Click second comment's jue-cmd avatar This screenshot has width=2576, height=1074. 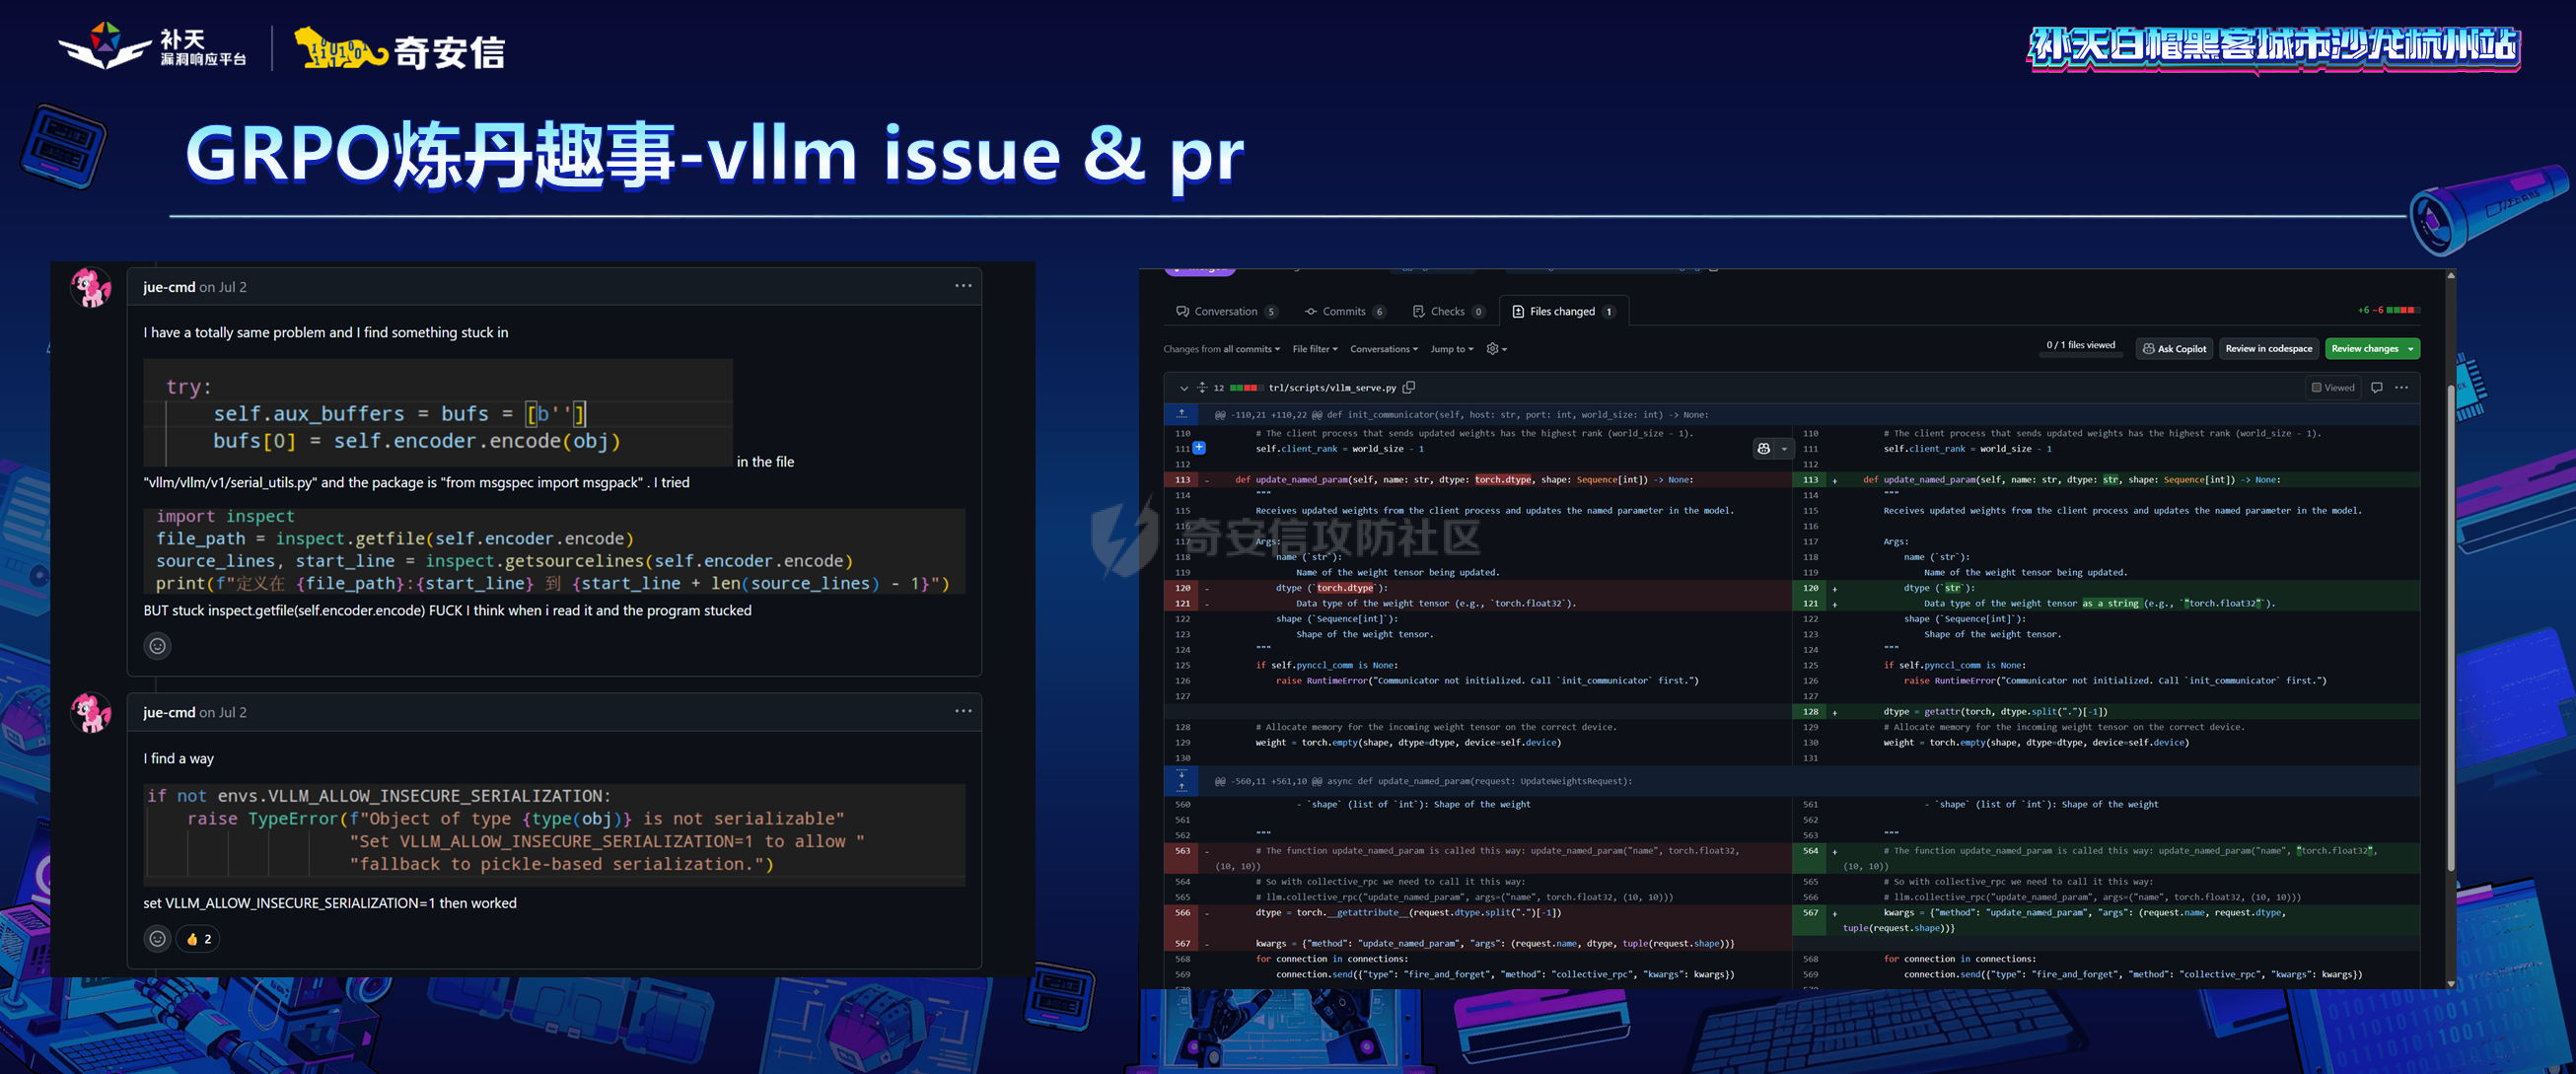click(91, 712)
